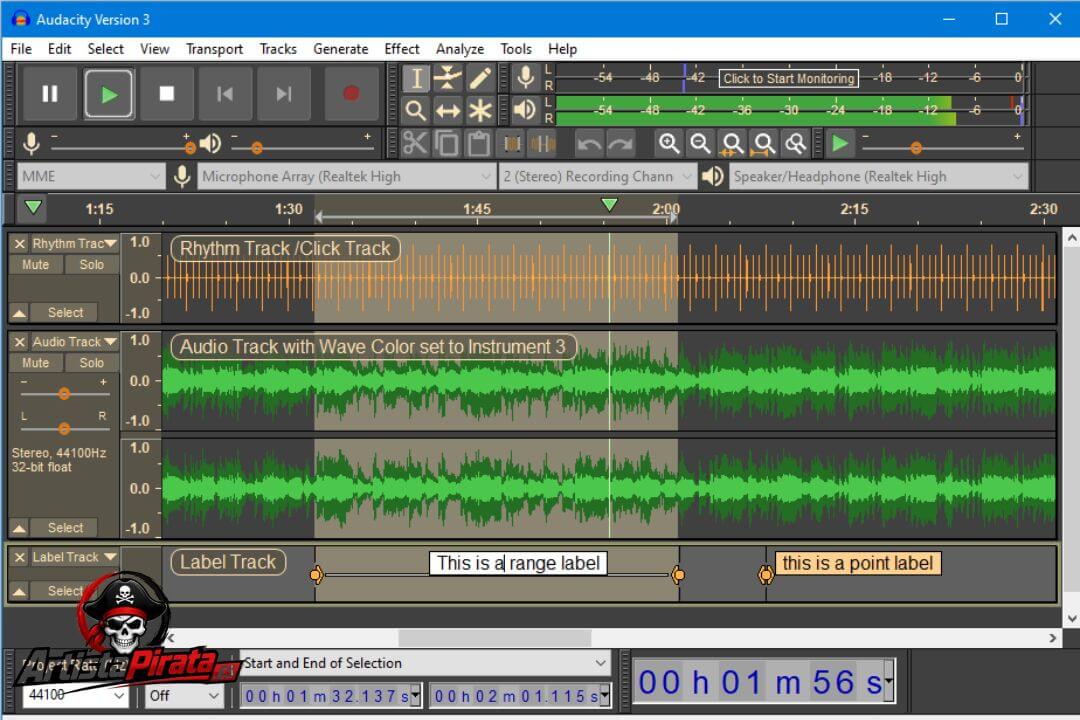
Task: Start playback with the Play button
Action: (109, 94)
